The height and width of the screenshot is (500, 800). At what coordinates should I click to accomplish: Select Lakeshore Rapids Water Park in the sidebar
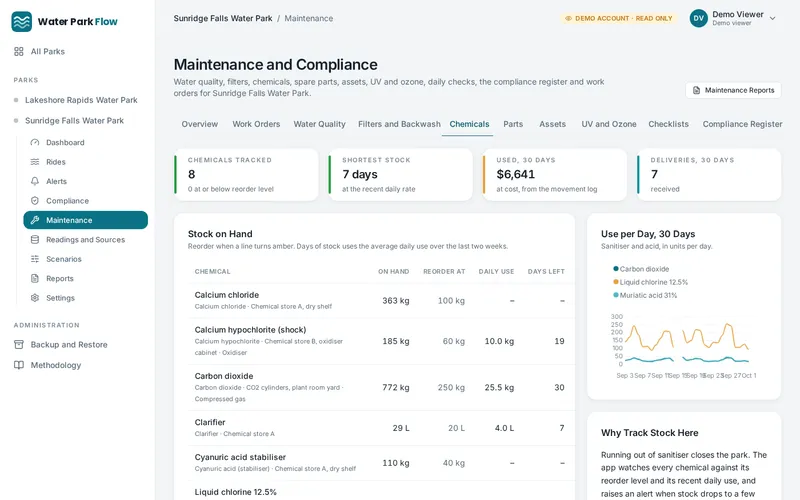(81, 100)
